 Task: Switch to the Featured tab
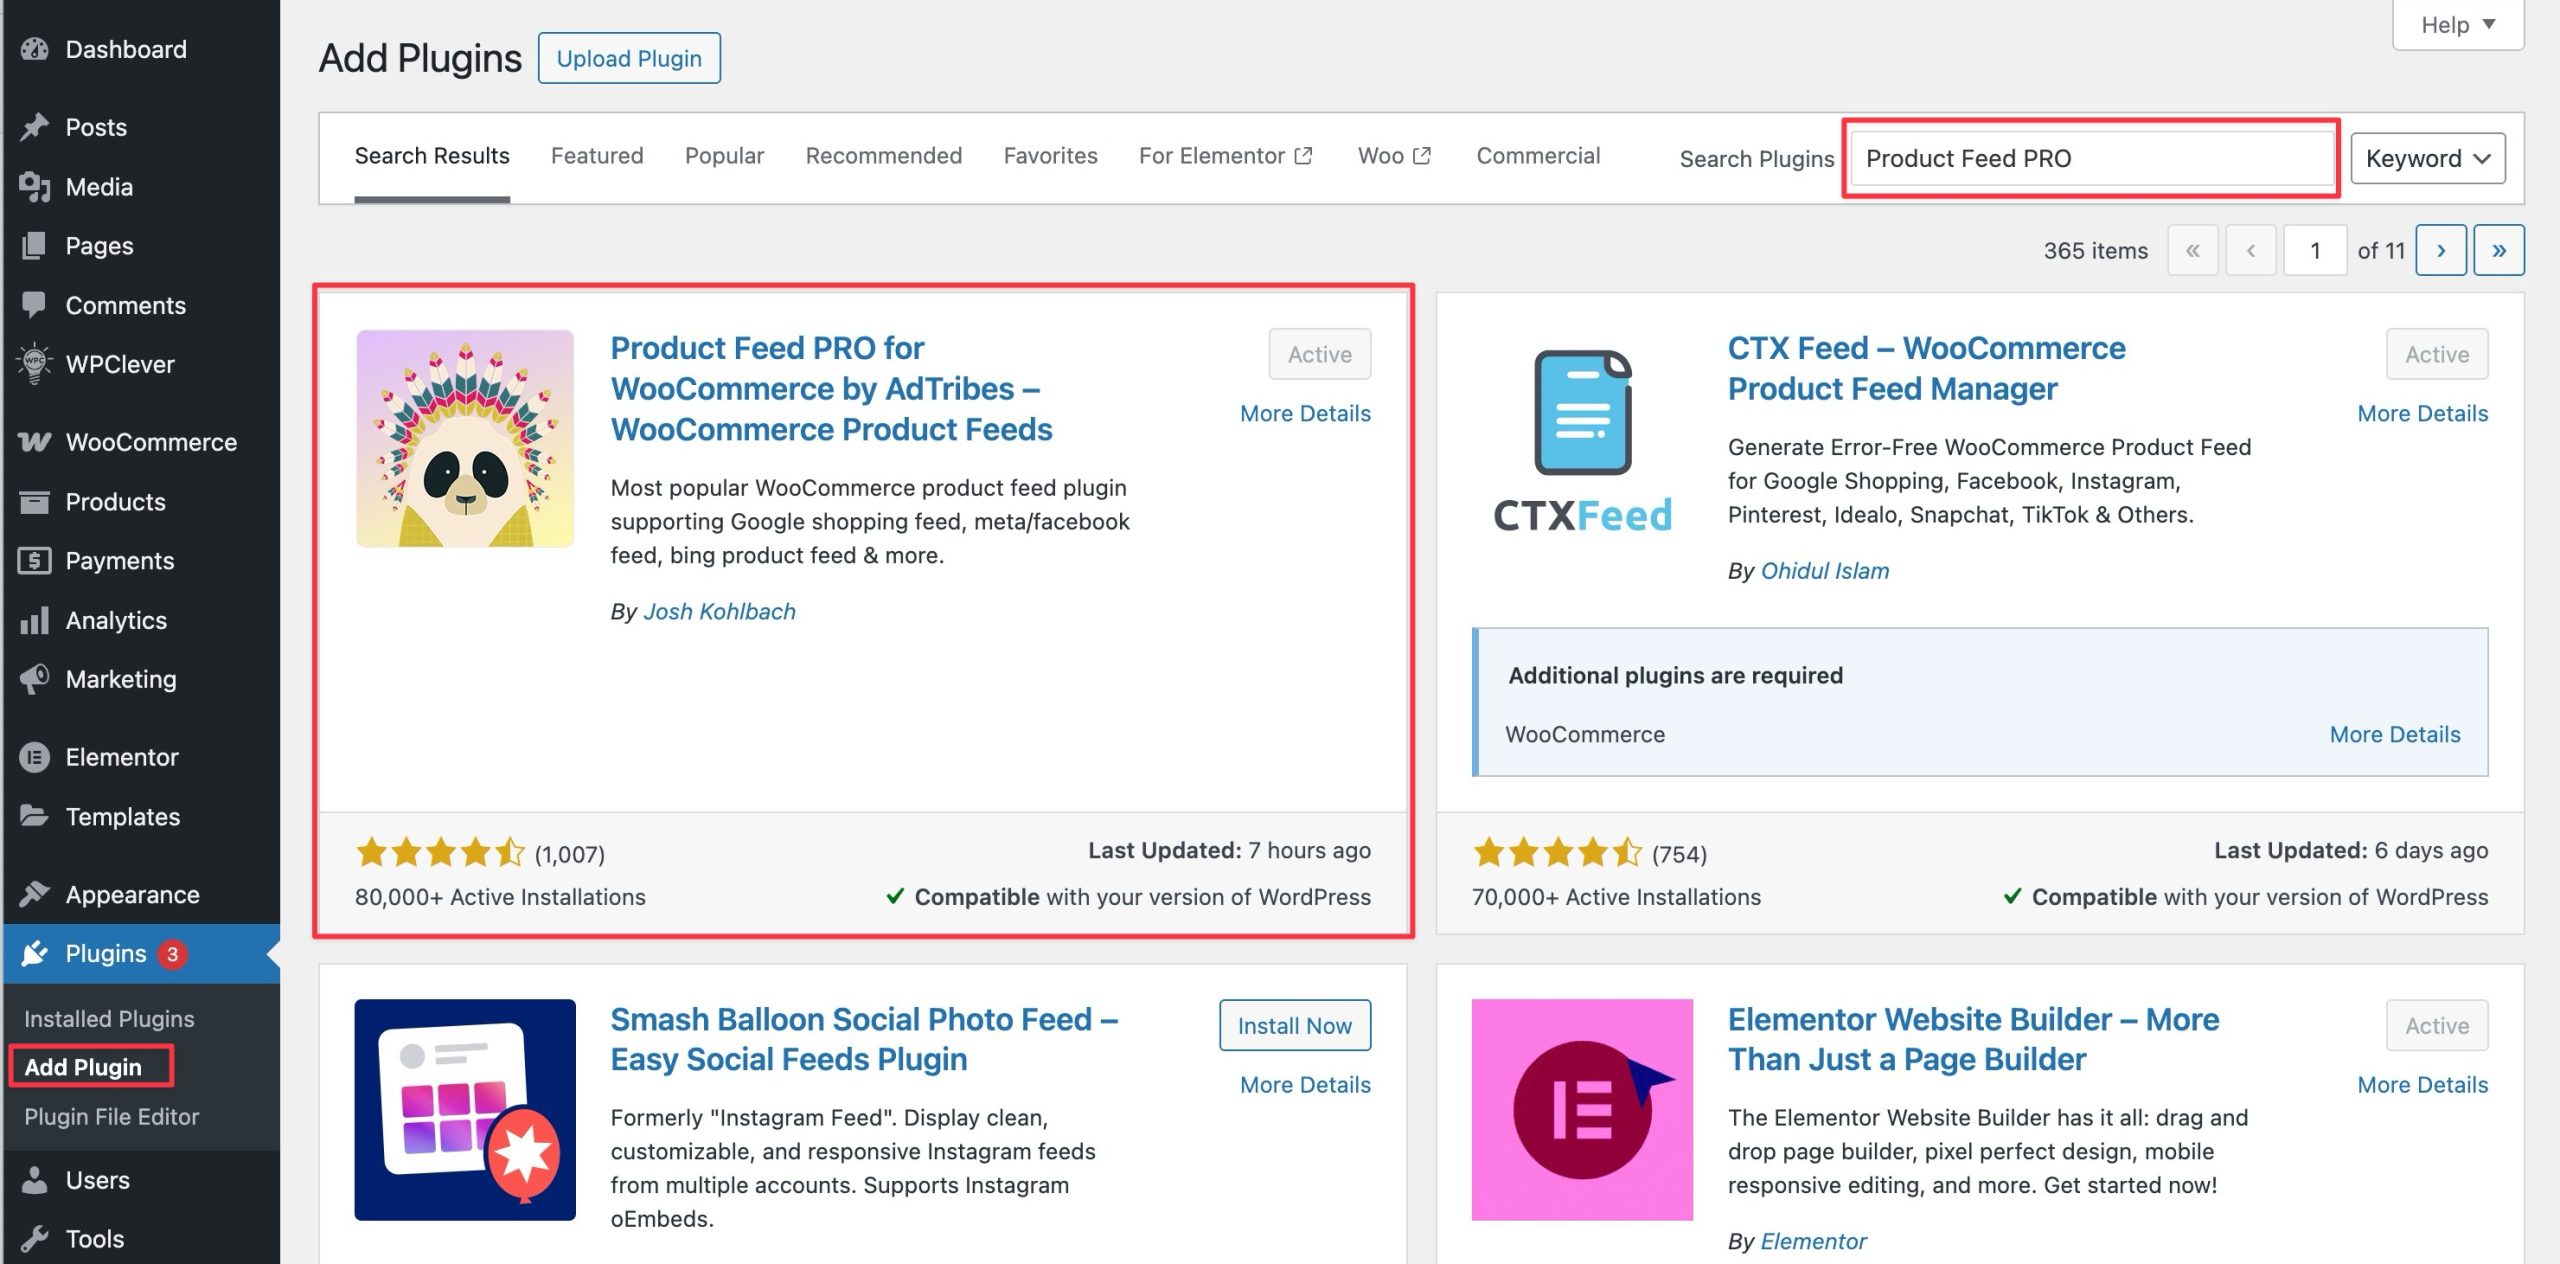pos(597,156)
